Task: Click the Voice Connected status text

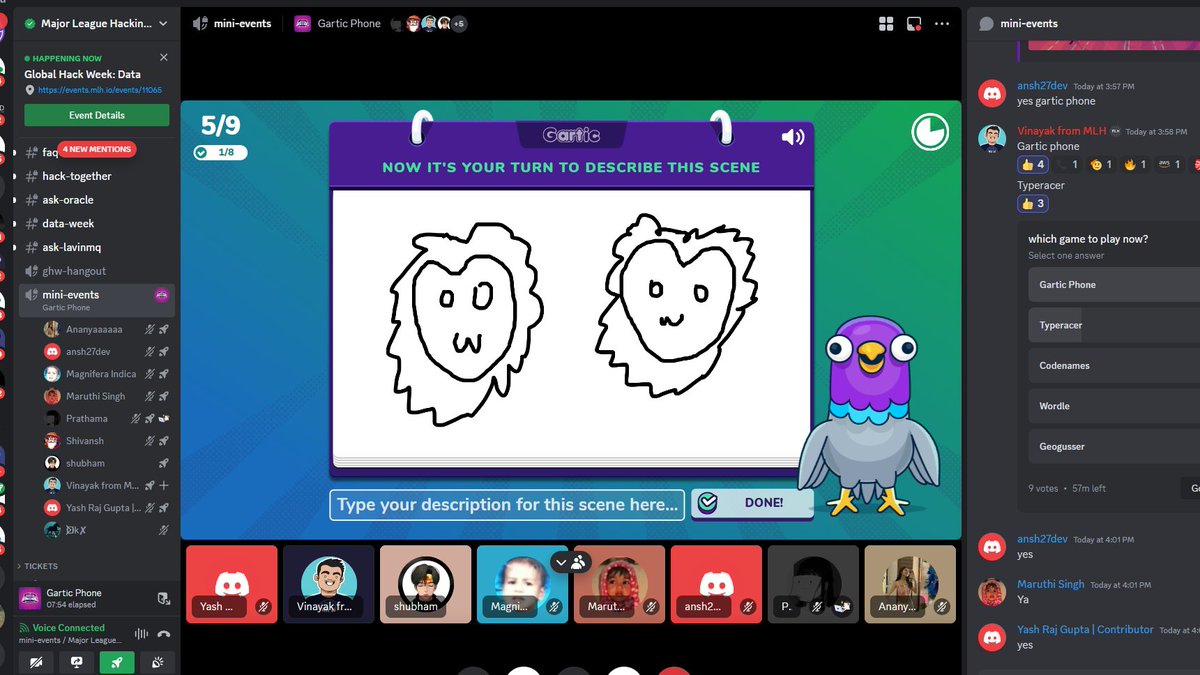Action: pos(69,628)
